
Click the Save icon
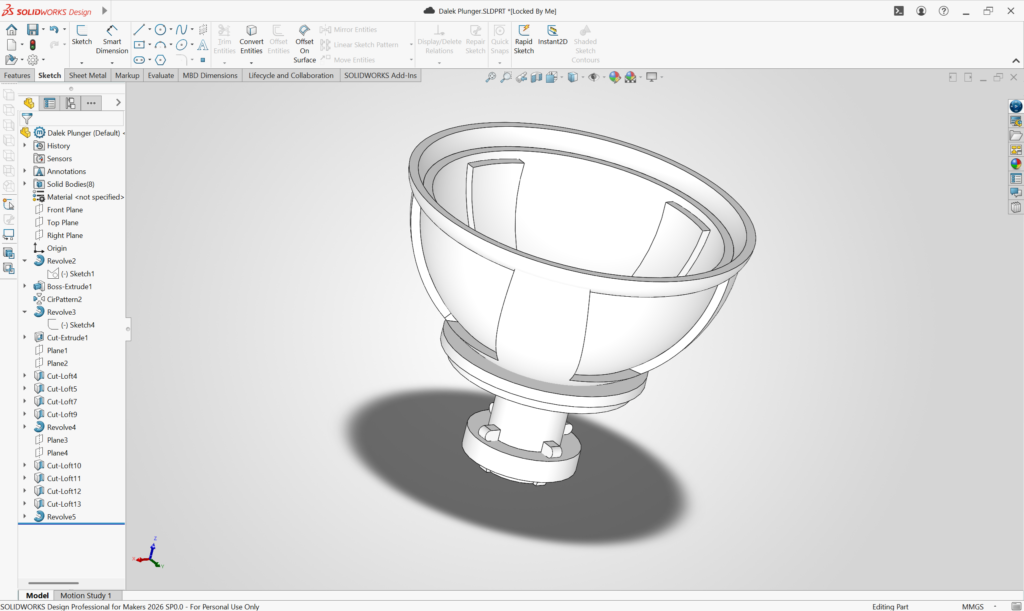(x=33, y=30)
